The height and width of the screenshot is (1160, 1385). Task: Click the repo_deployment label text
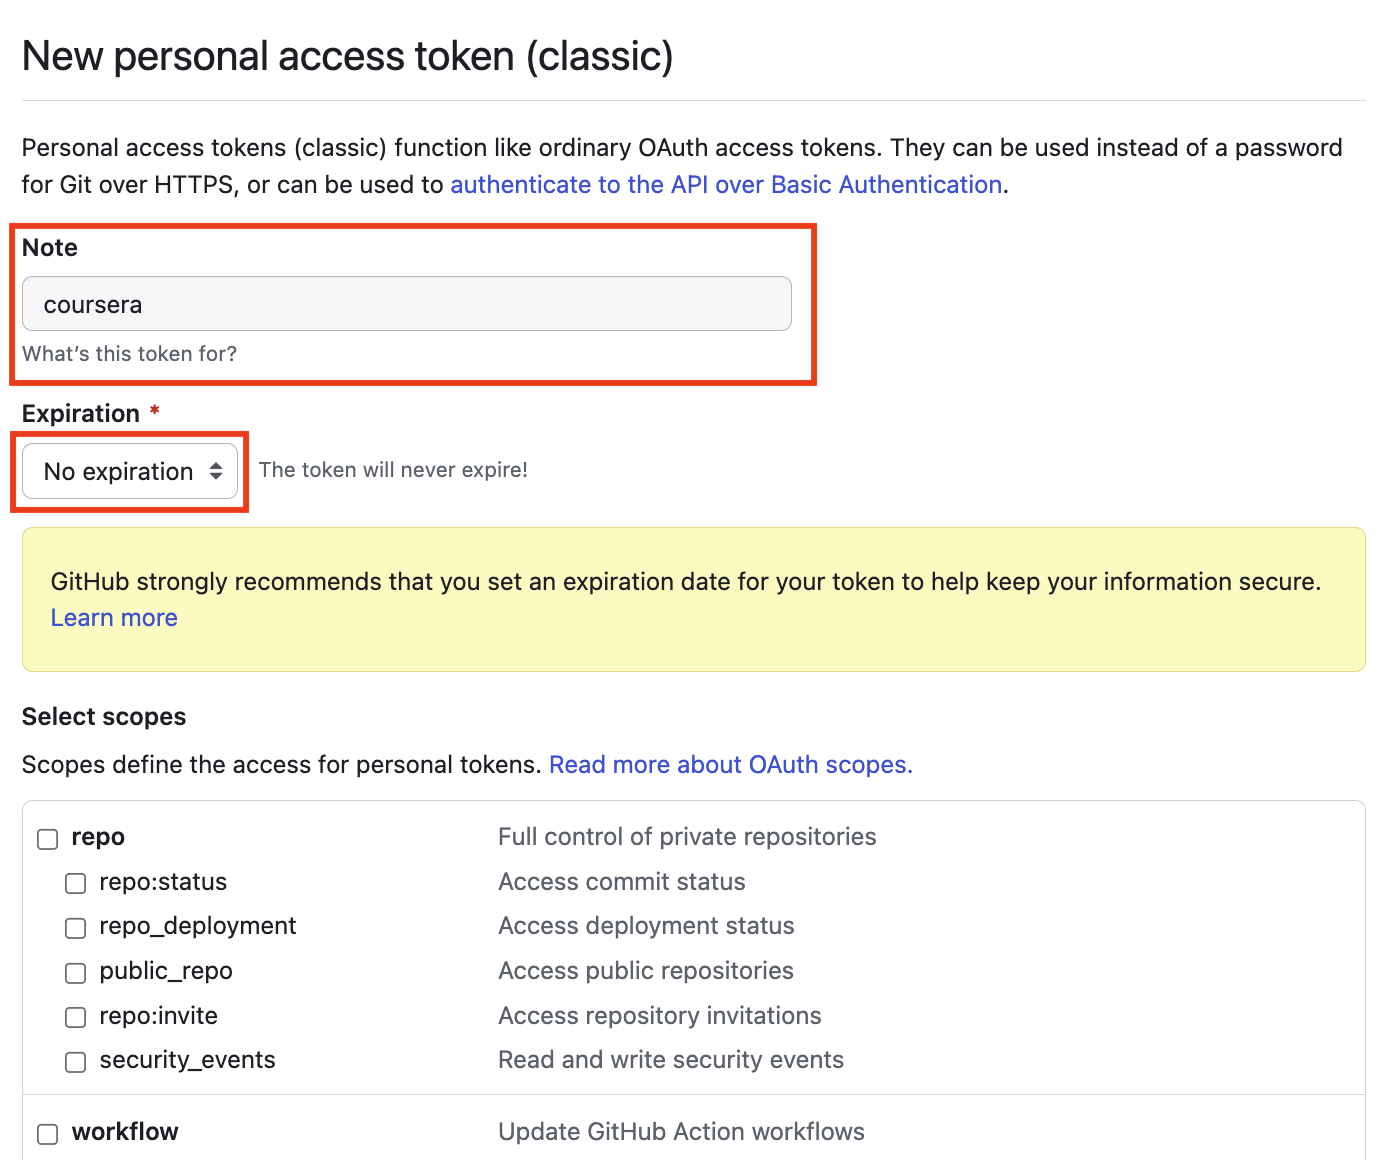coord(198,926)
